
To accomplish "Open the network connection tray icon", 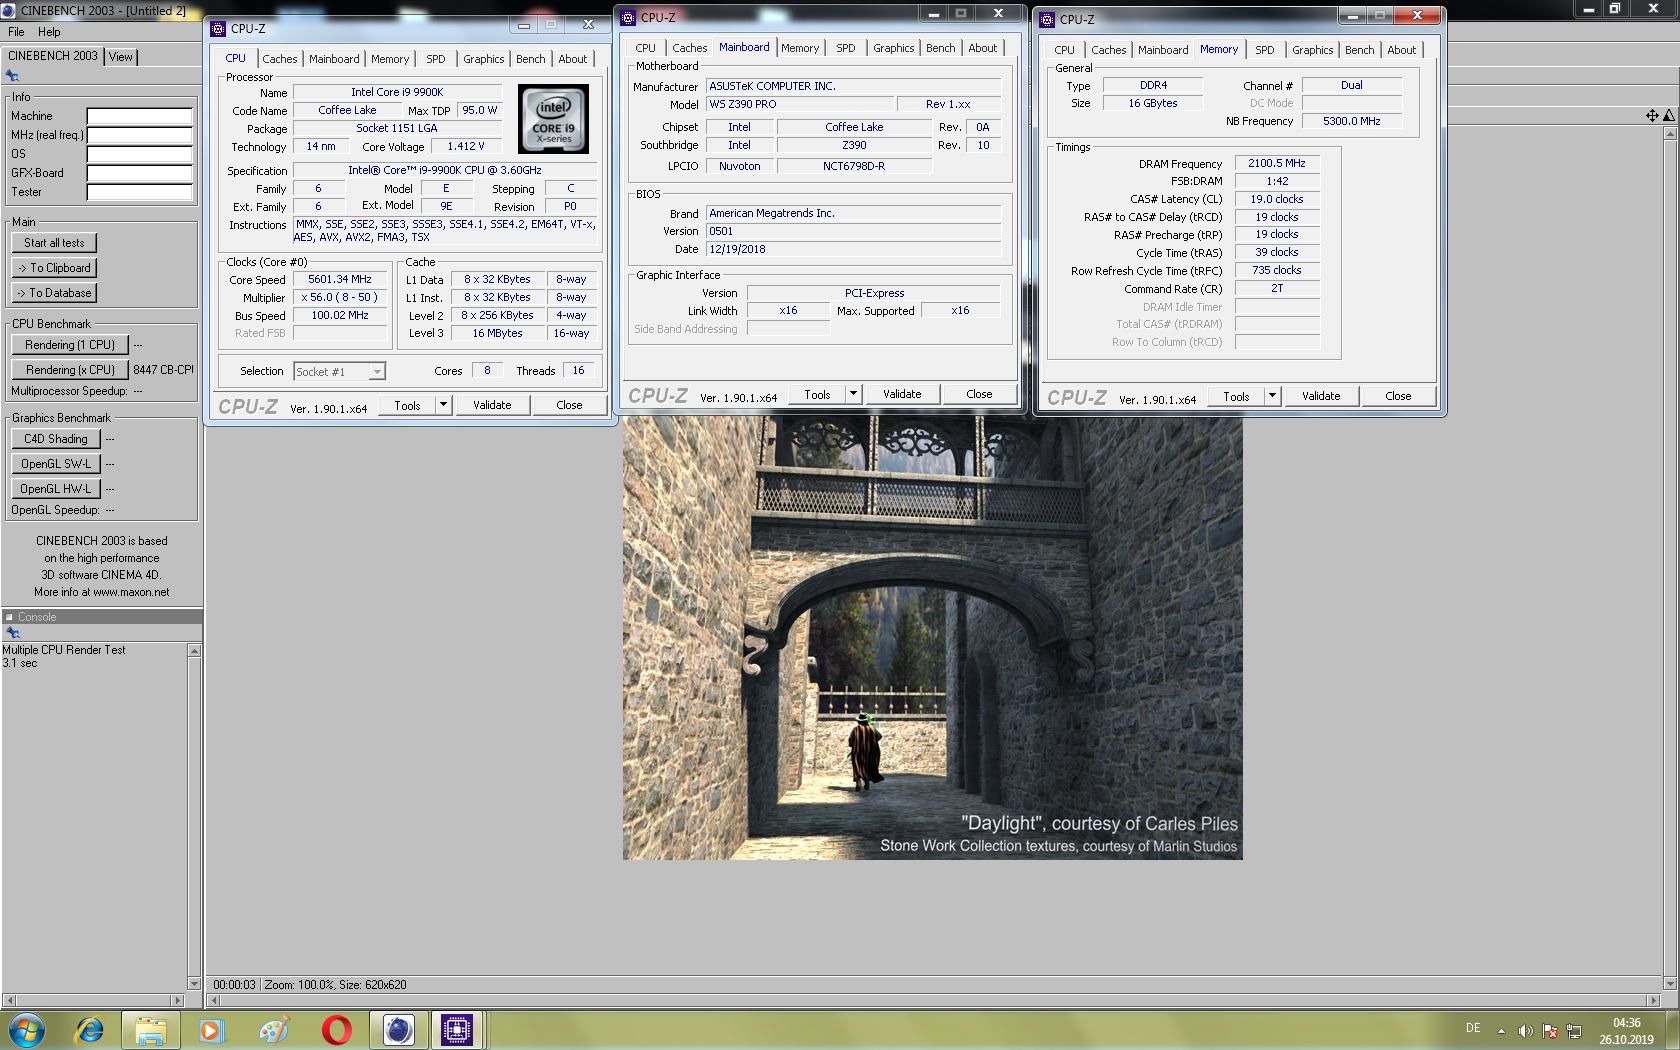I will pyautogui.click(x=1574, y=1031).
